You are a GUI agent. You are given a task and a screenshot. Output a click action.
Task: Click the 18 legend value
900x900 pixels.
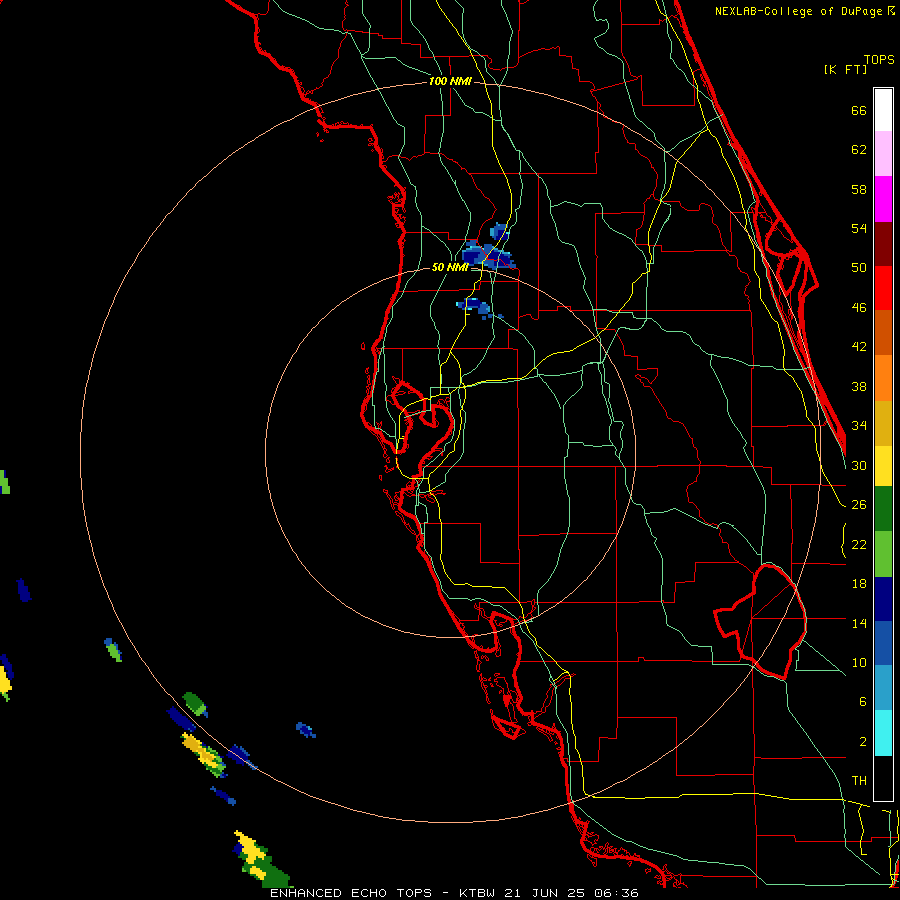click(x=859, y=584)
